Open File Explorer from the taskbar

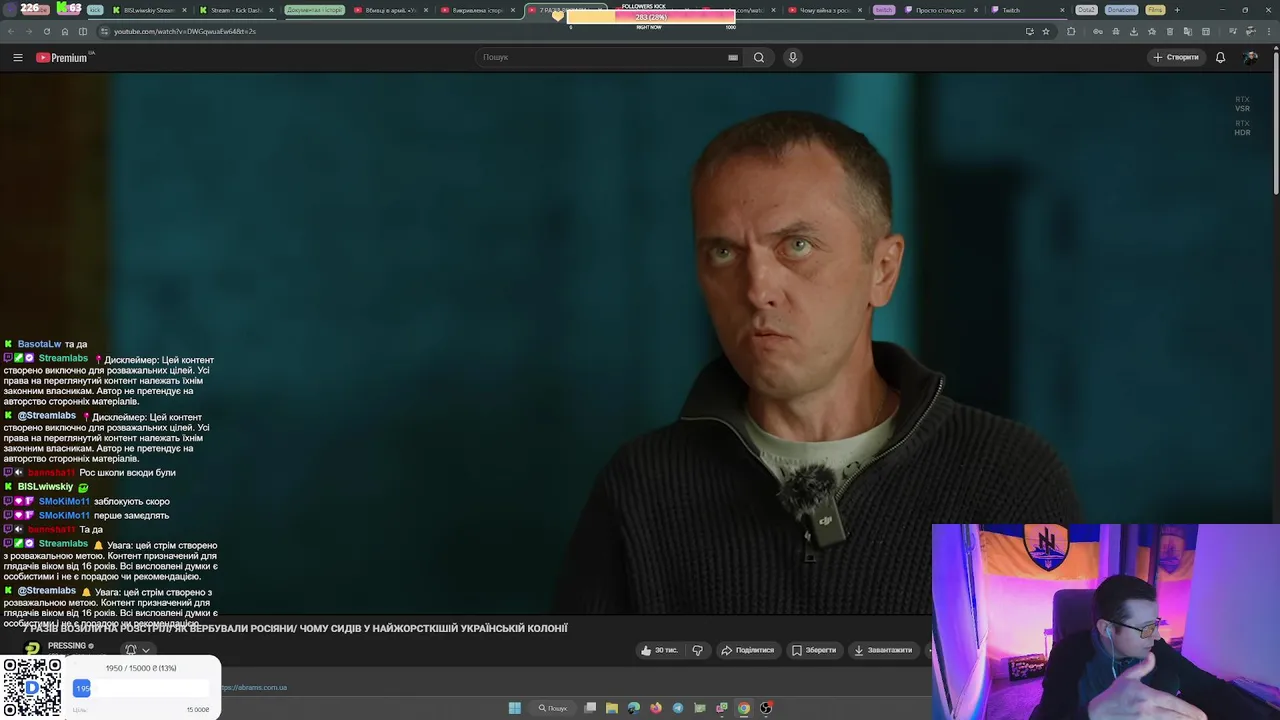(612, 708)
